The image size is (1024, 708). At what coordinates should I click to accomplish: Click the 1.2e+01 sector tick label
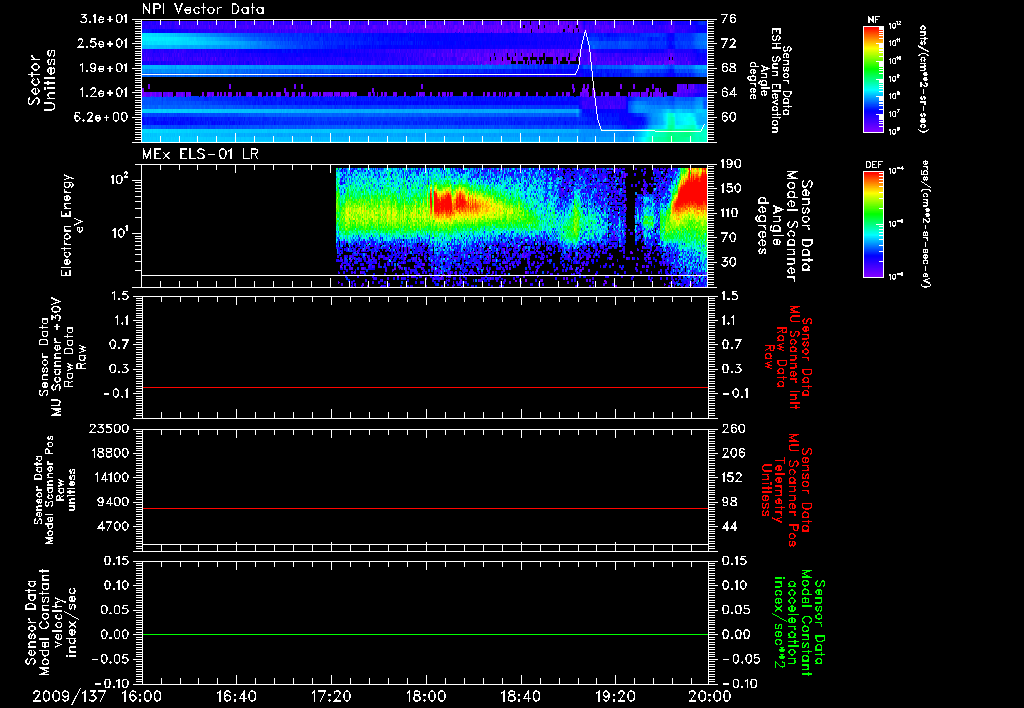click(104, 93)
